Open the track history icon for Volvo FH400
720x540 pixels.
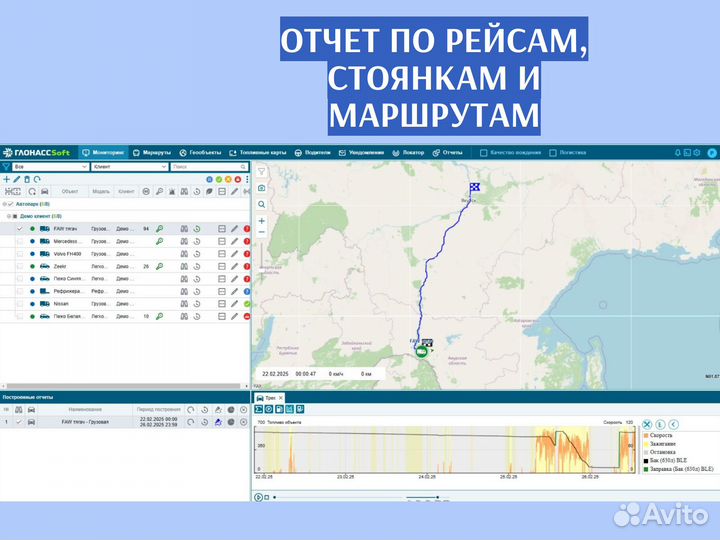click(x=197, y=253)
